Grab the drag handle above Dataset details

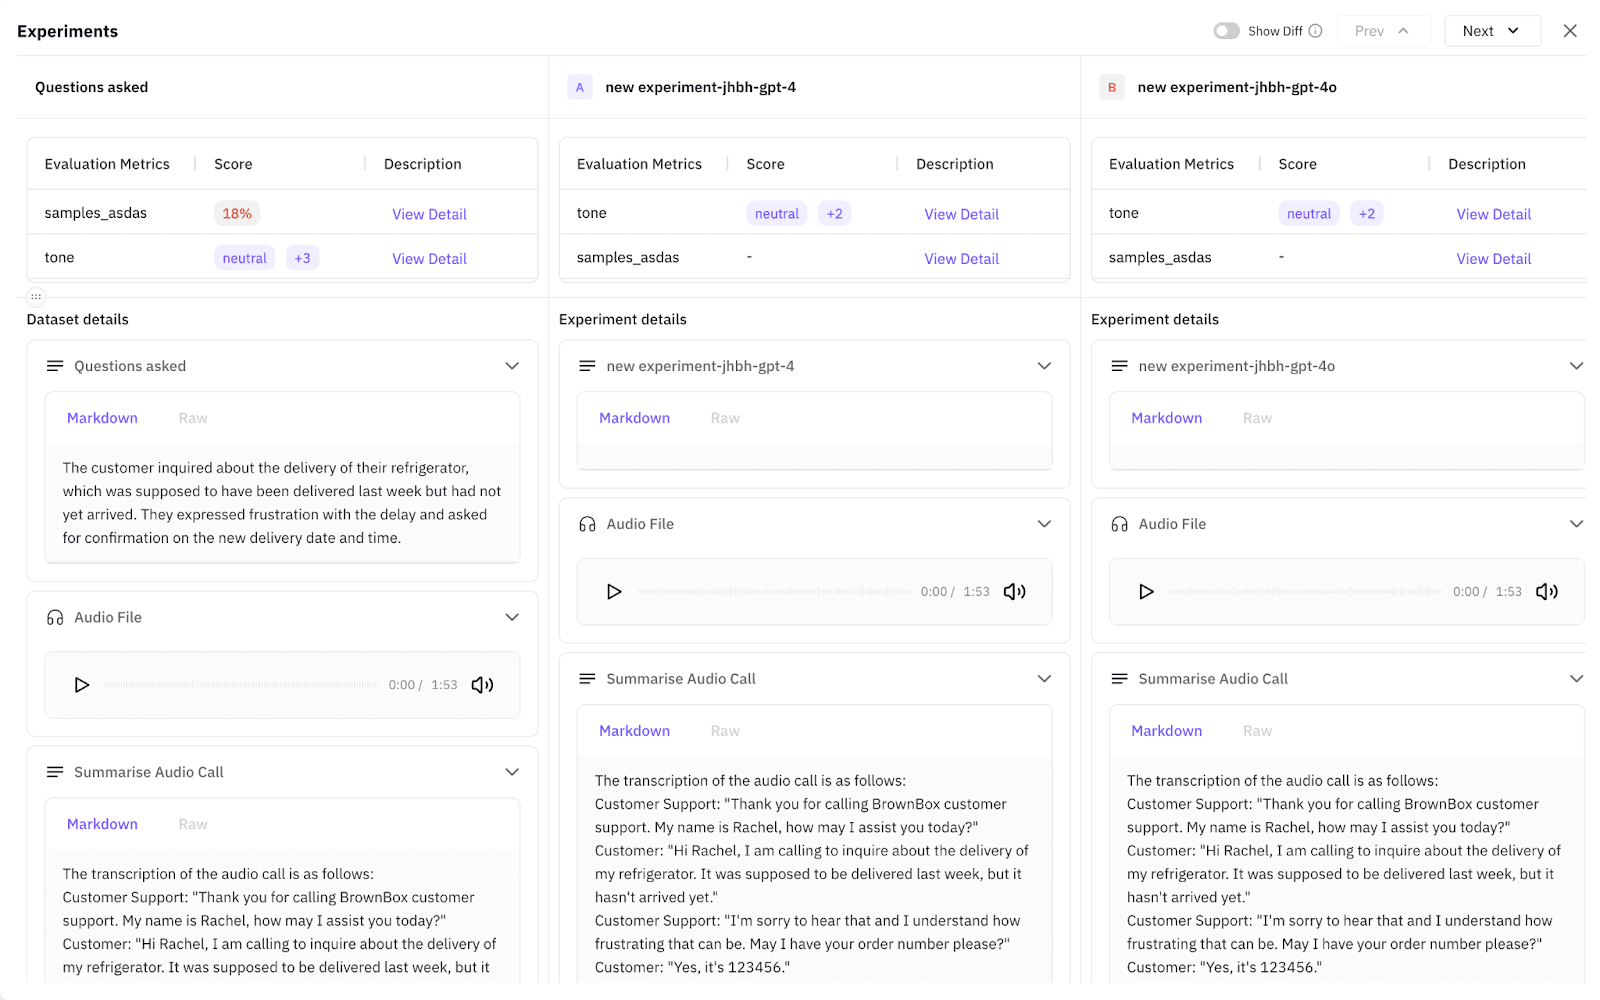pyautogui.click(x=36, y=296)
